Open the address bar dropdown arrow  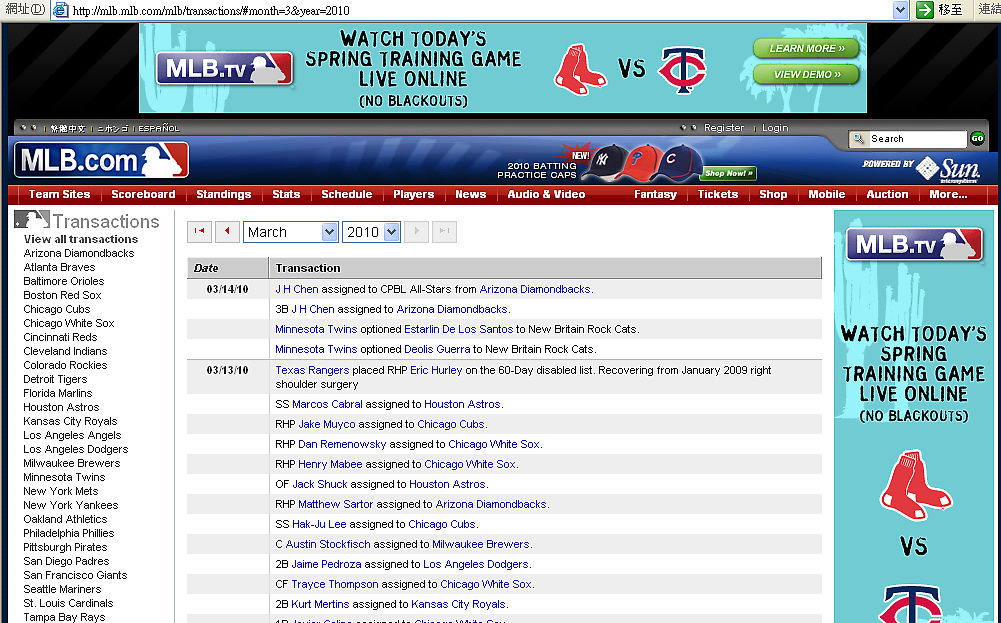(x=900, y=10)
